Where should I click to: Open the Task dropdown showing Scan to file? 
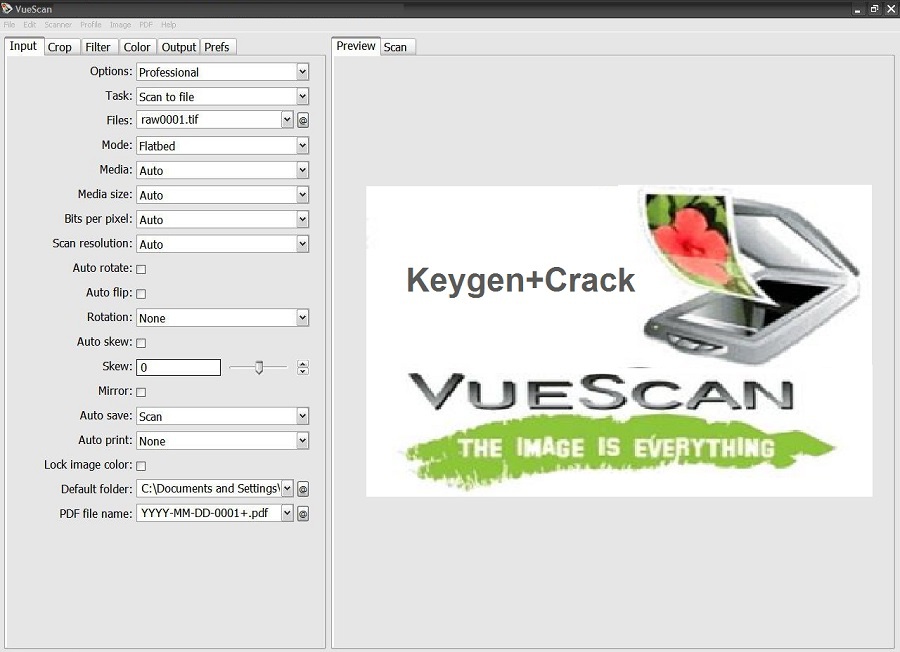coord(223,96)
